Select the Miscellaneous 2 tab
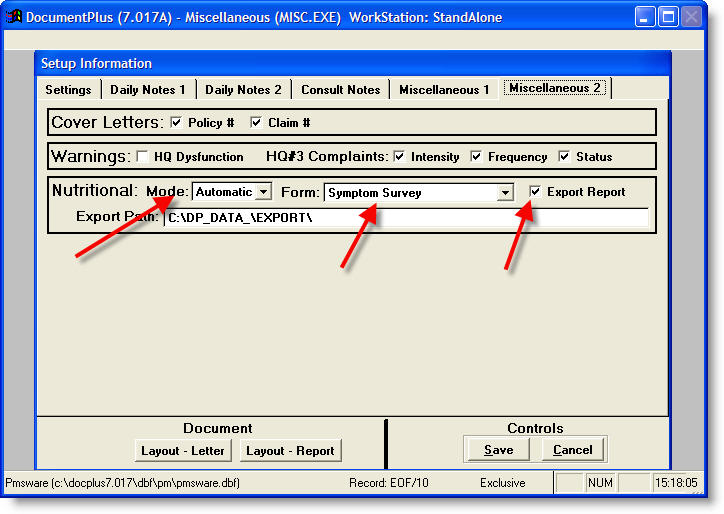This screenshot has height=514, width=724. coord(555,88)
